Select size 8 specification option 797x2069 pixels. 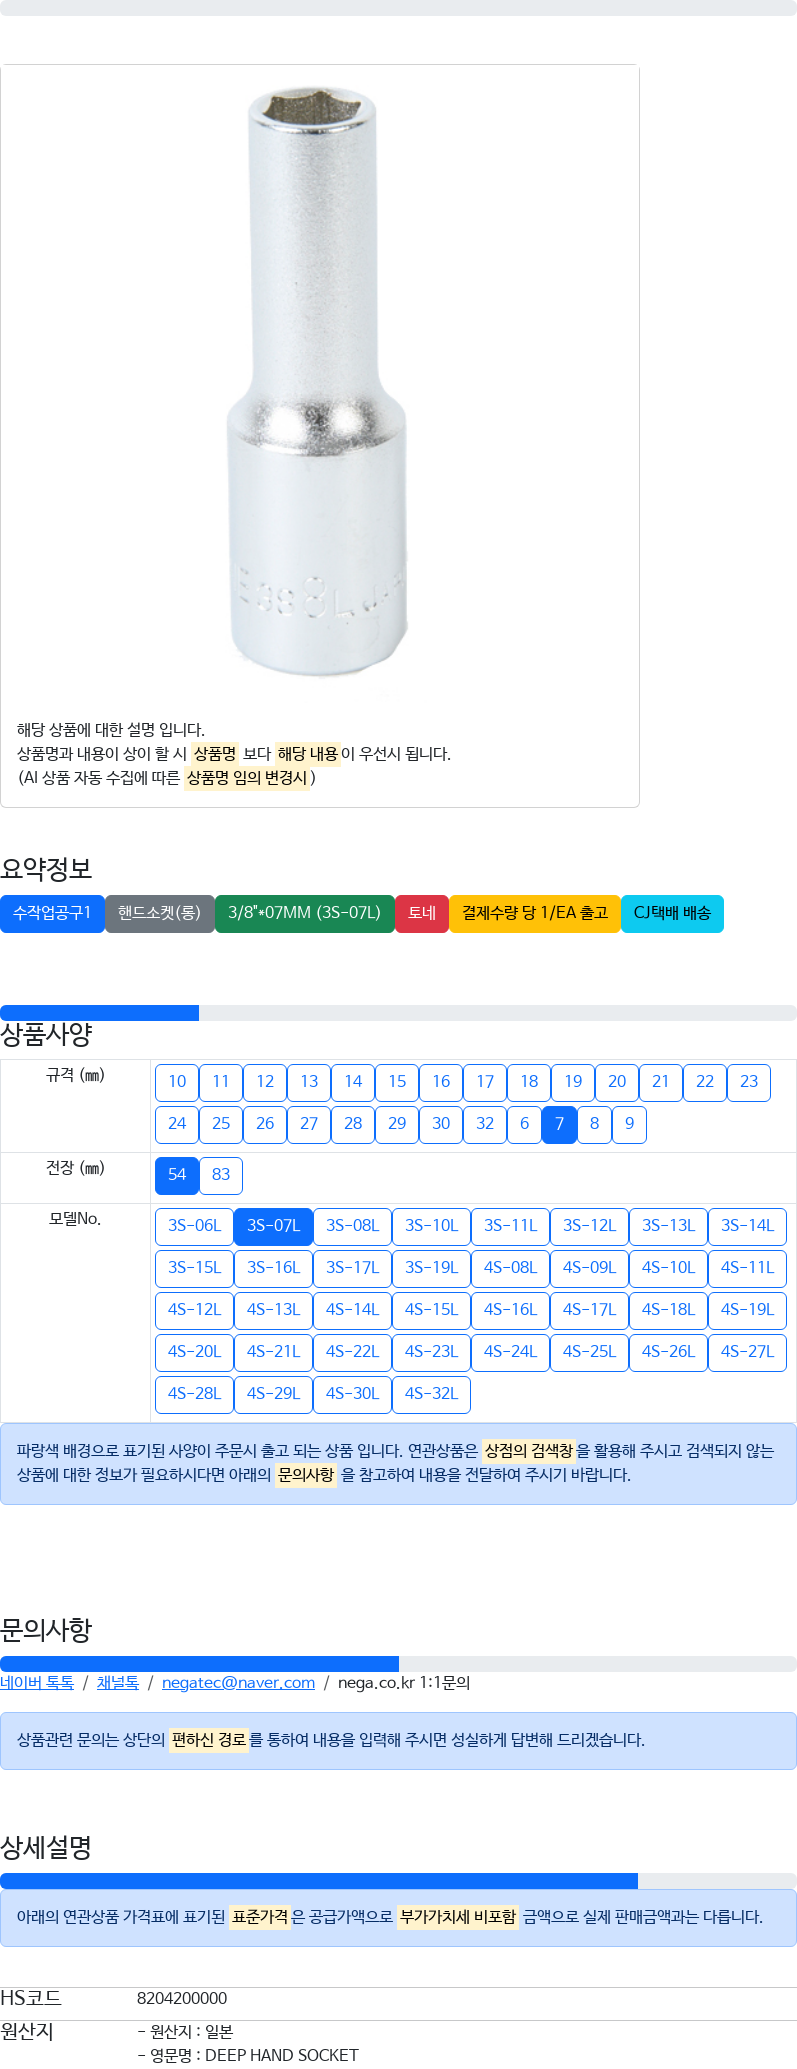tap(594, 1124)
